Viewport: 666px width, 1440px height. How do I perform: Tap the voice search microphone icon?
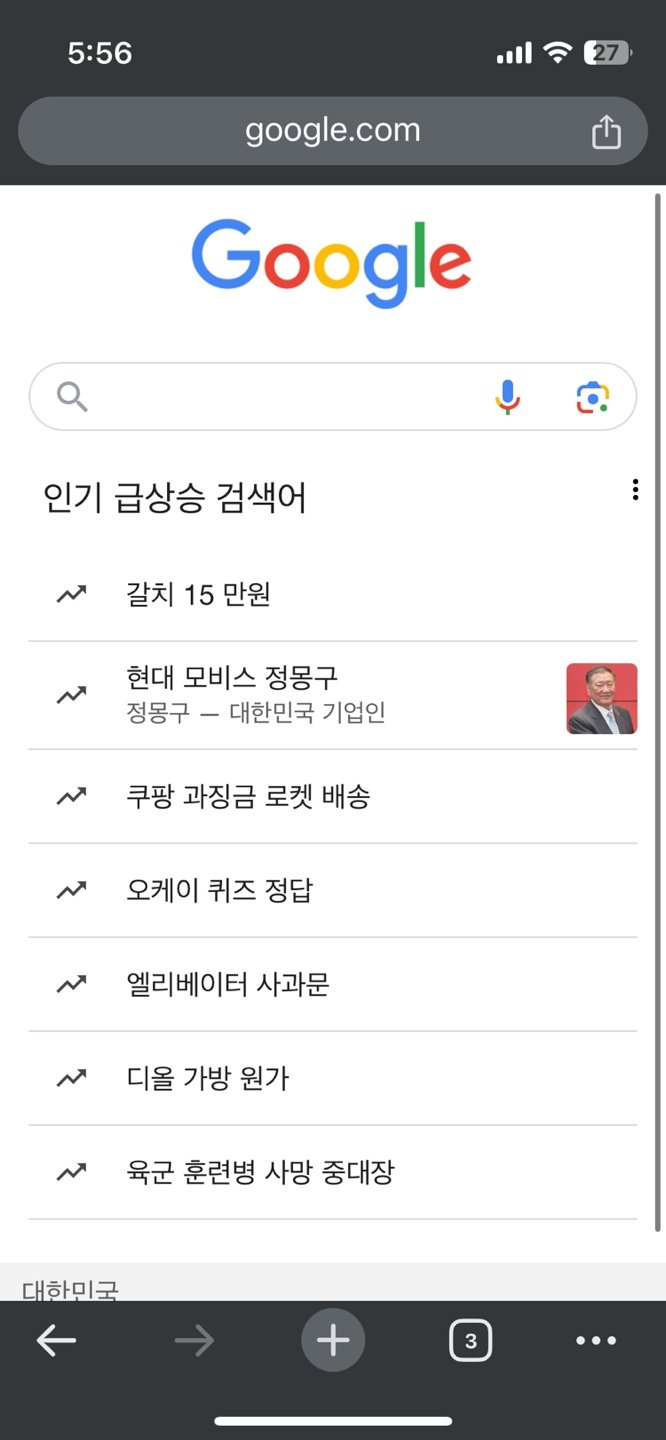[x=507, y=397]
